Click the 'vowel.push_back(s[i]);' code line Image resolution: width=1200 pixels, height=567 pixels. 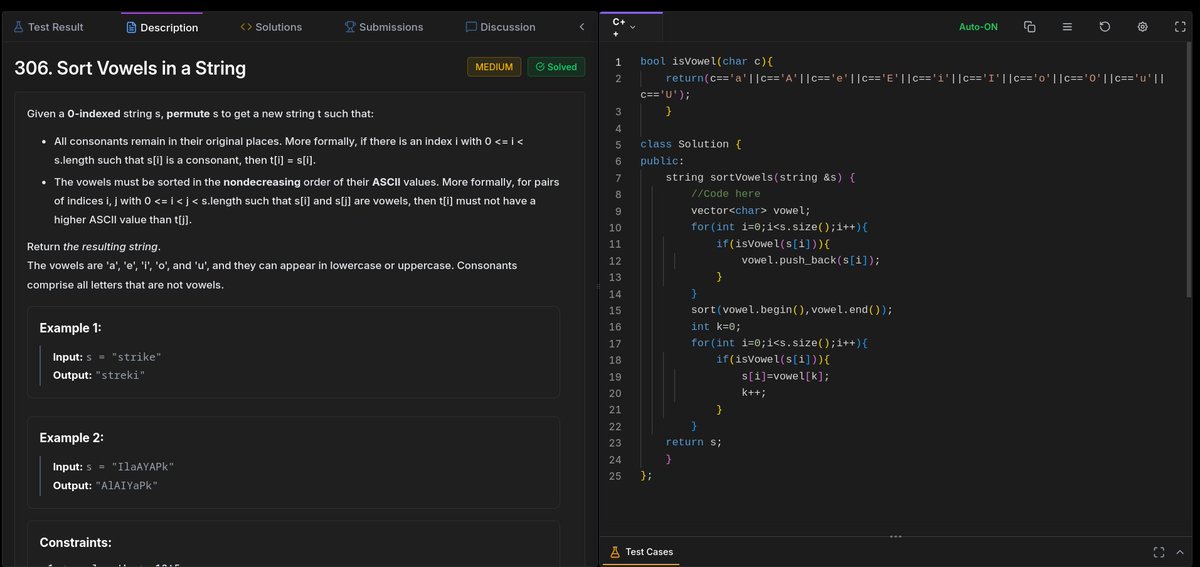(x=811, y=260)
